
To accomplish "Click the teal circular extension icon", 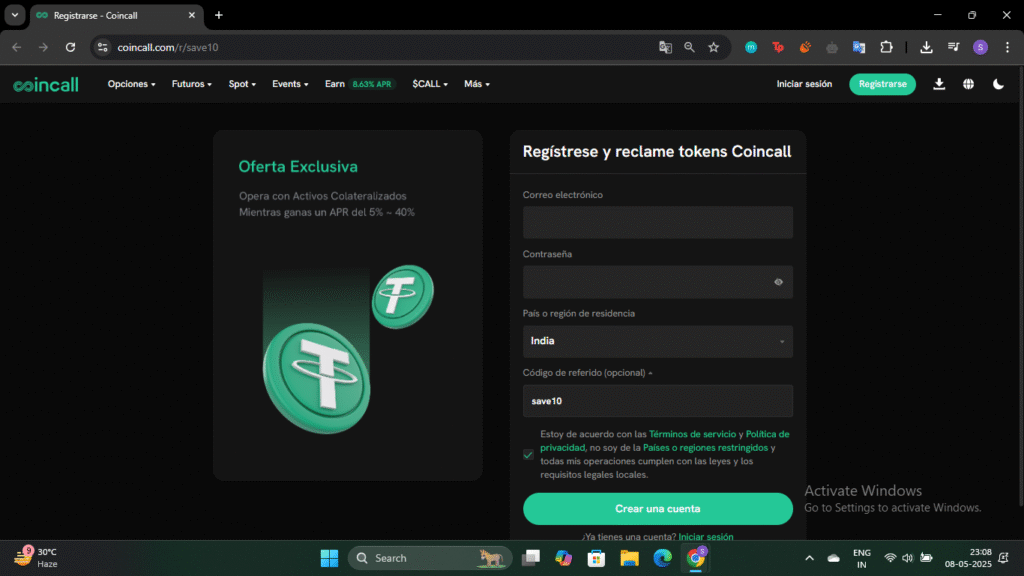I will 751,47.
